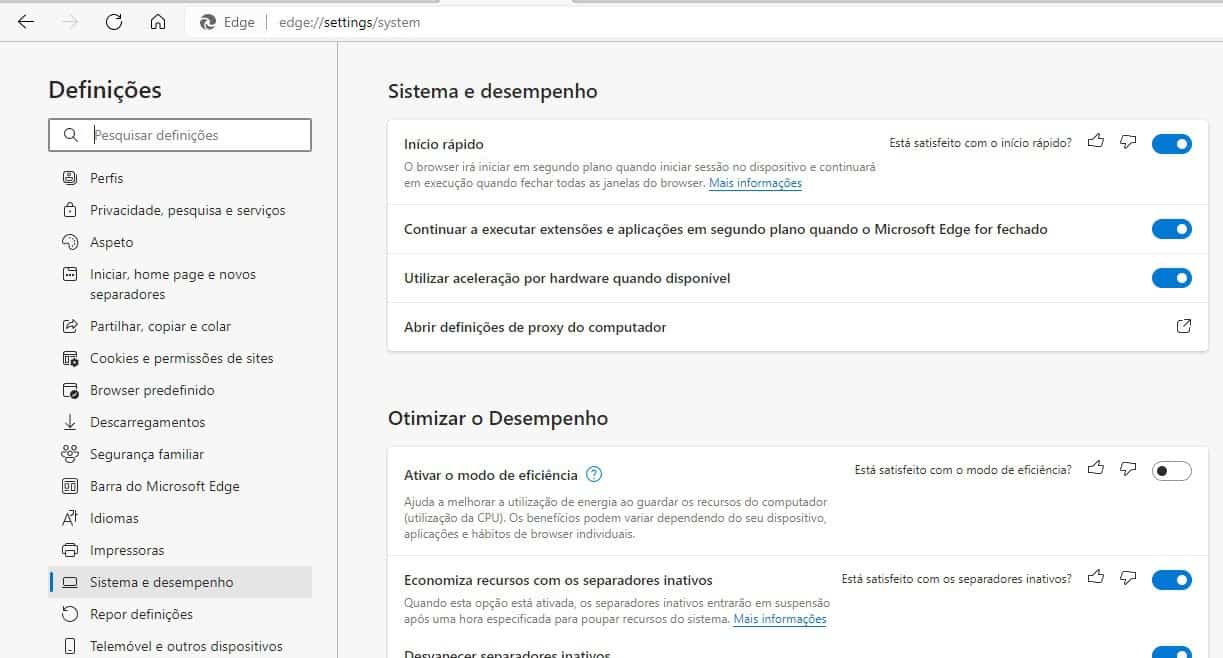Screen dimensions: 1223x658
Task: Click the browser back arrow
Action: coord(26,22)
